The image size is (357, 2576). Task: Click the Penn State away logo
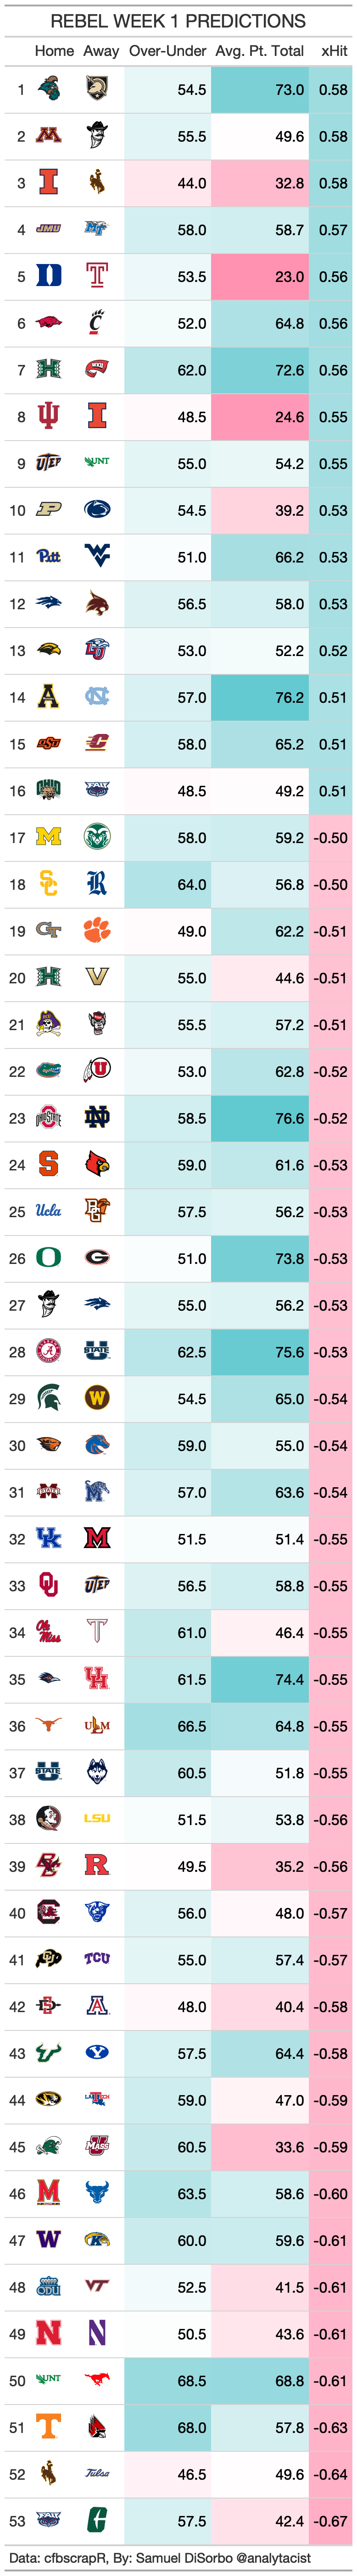97,510
